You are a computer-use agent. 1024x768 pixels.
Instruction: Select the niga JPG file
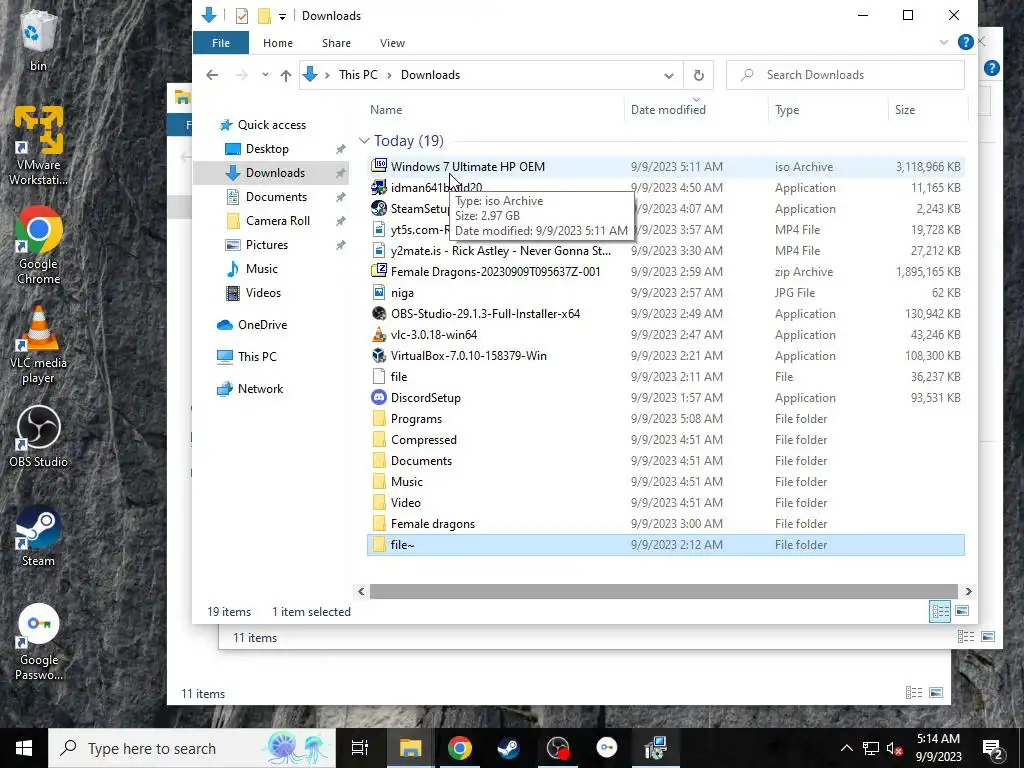pyautogui.click(x=665, y=293)
